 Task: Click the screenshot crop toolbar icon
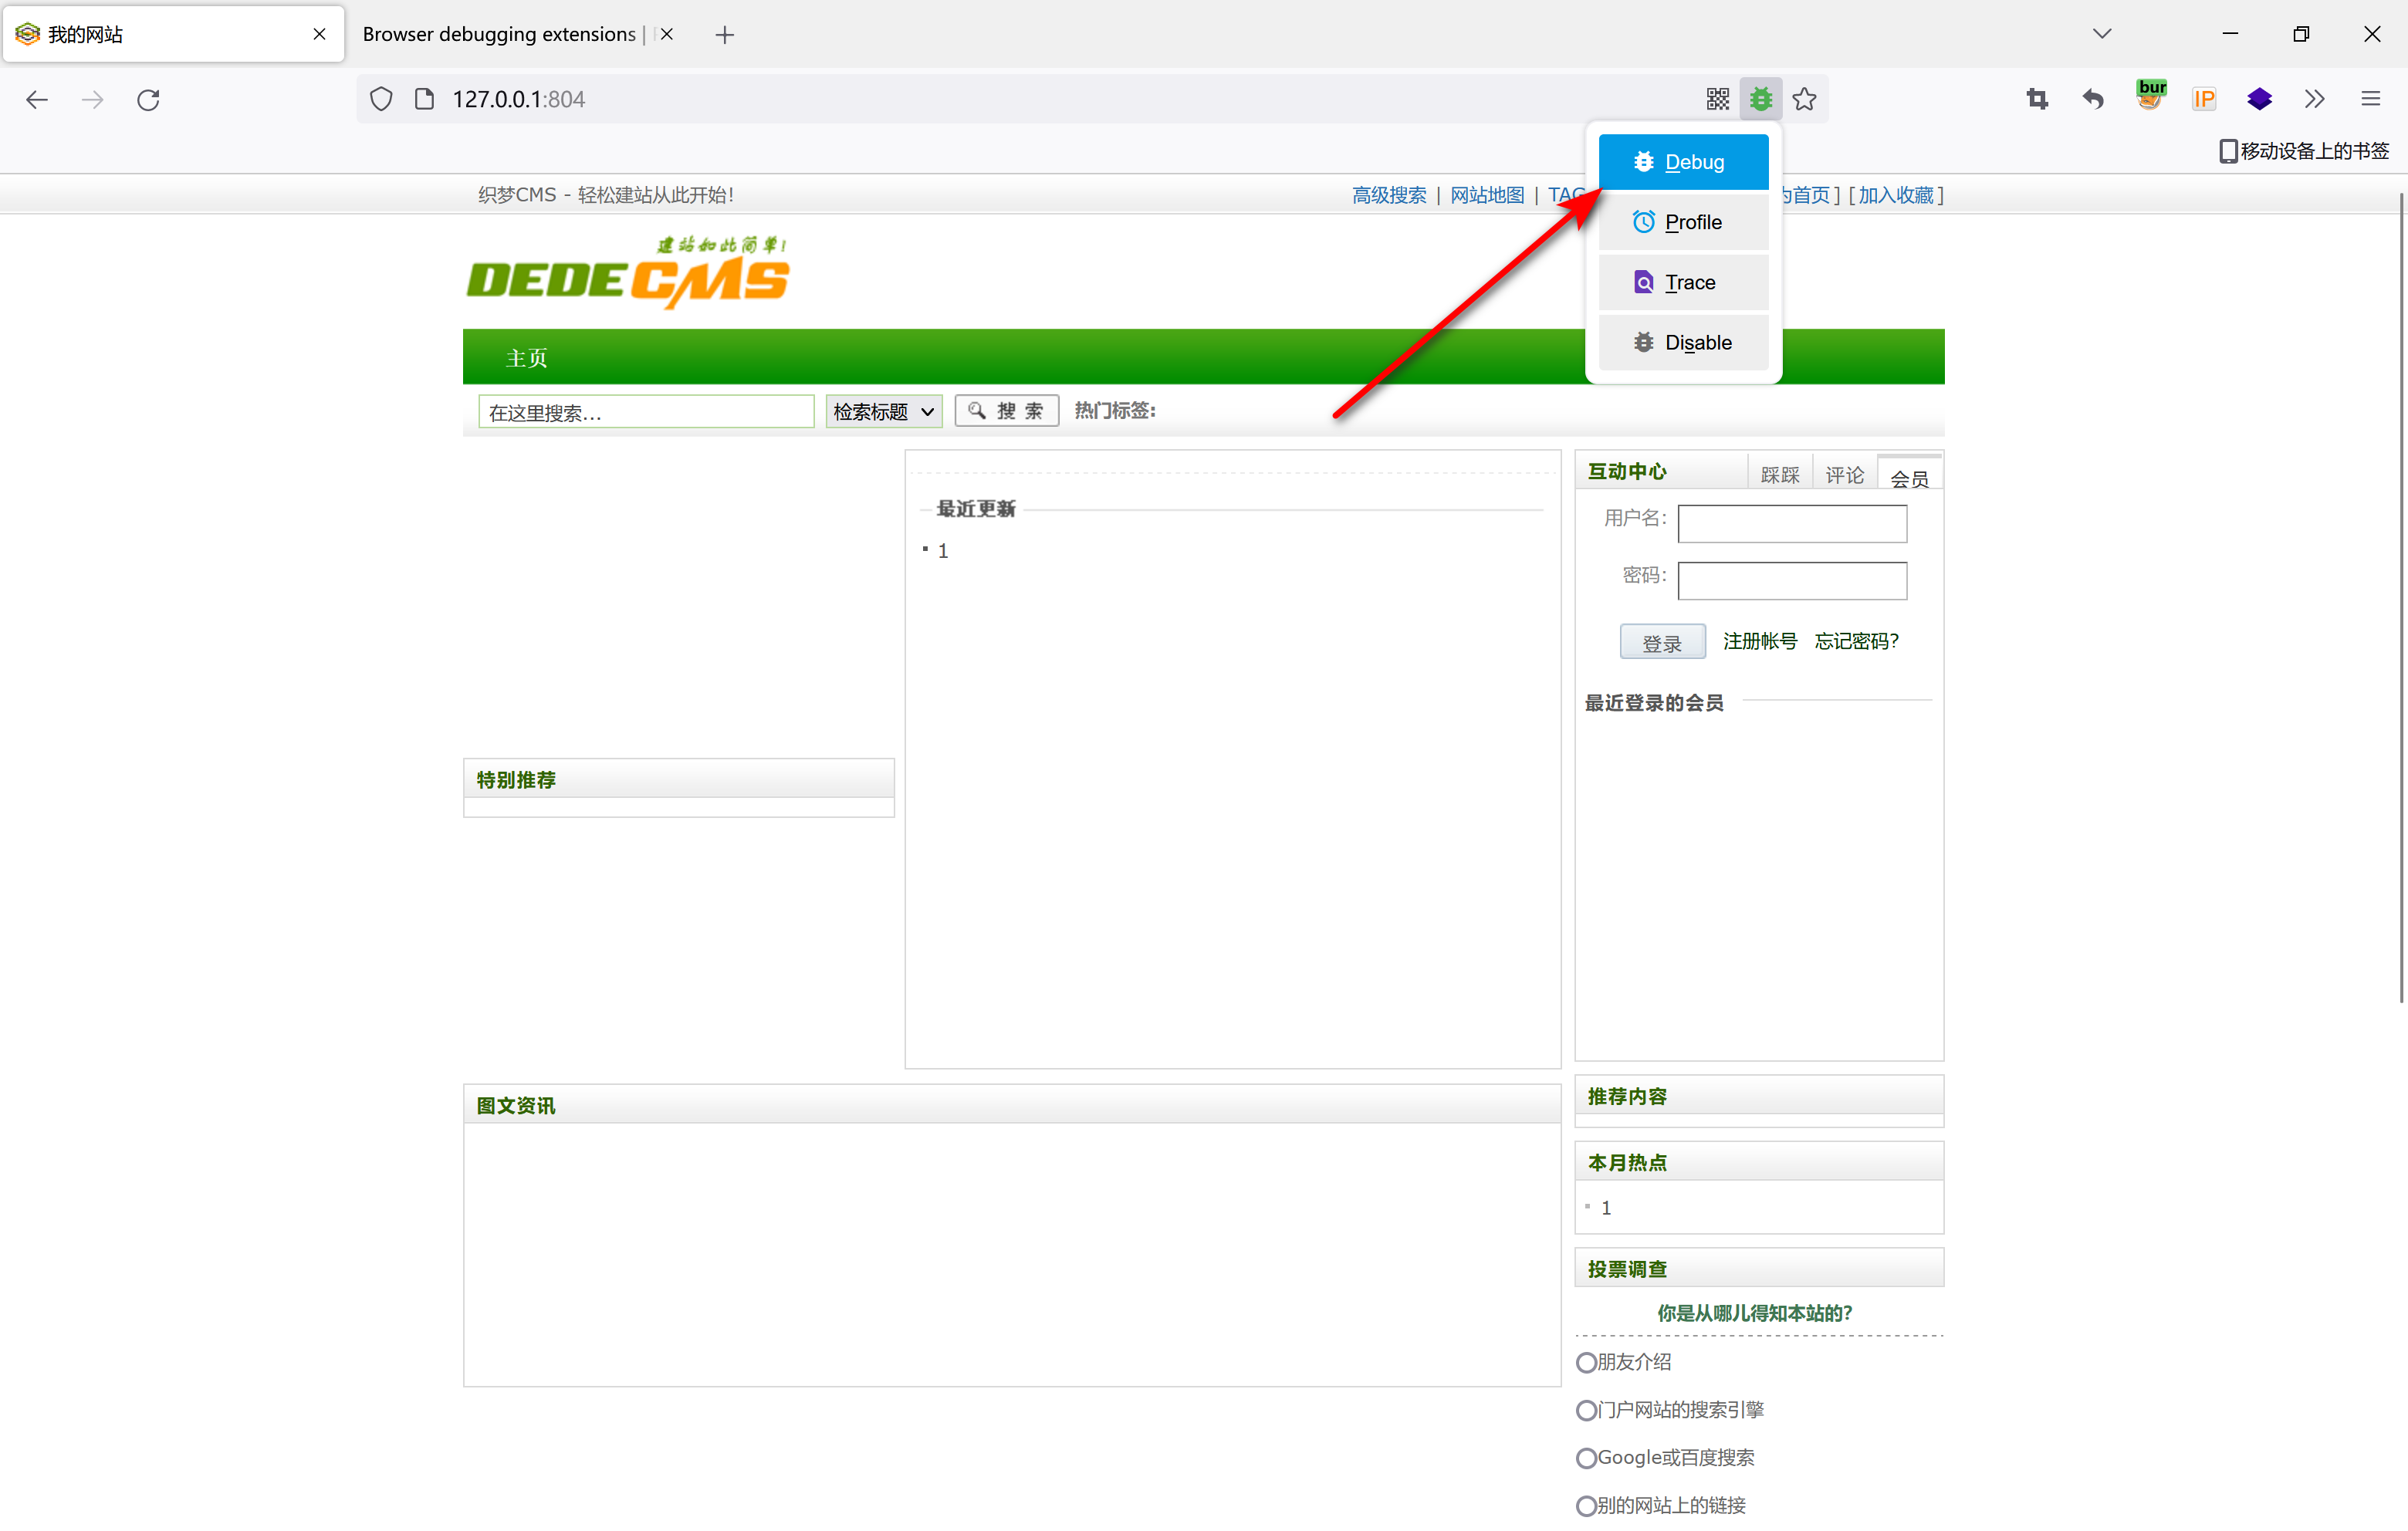coord(2037,99)
